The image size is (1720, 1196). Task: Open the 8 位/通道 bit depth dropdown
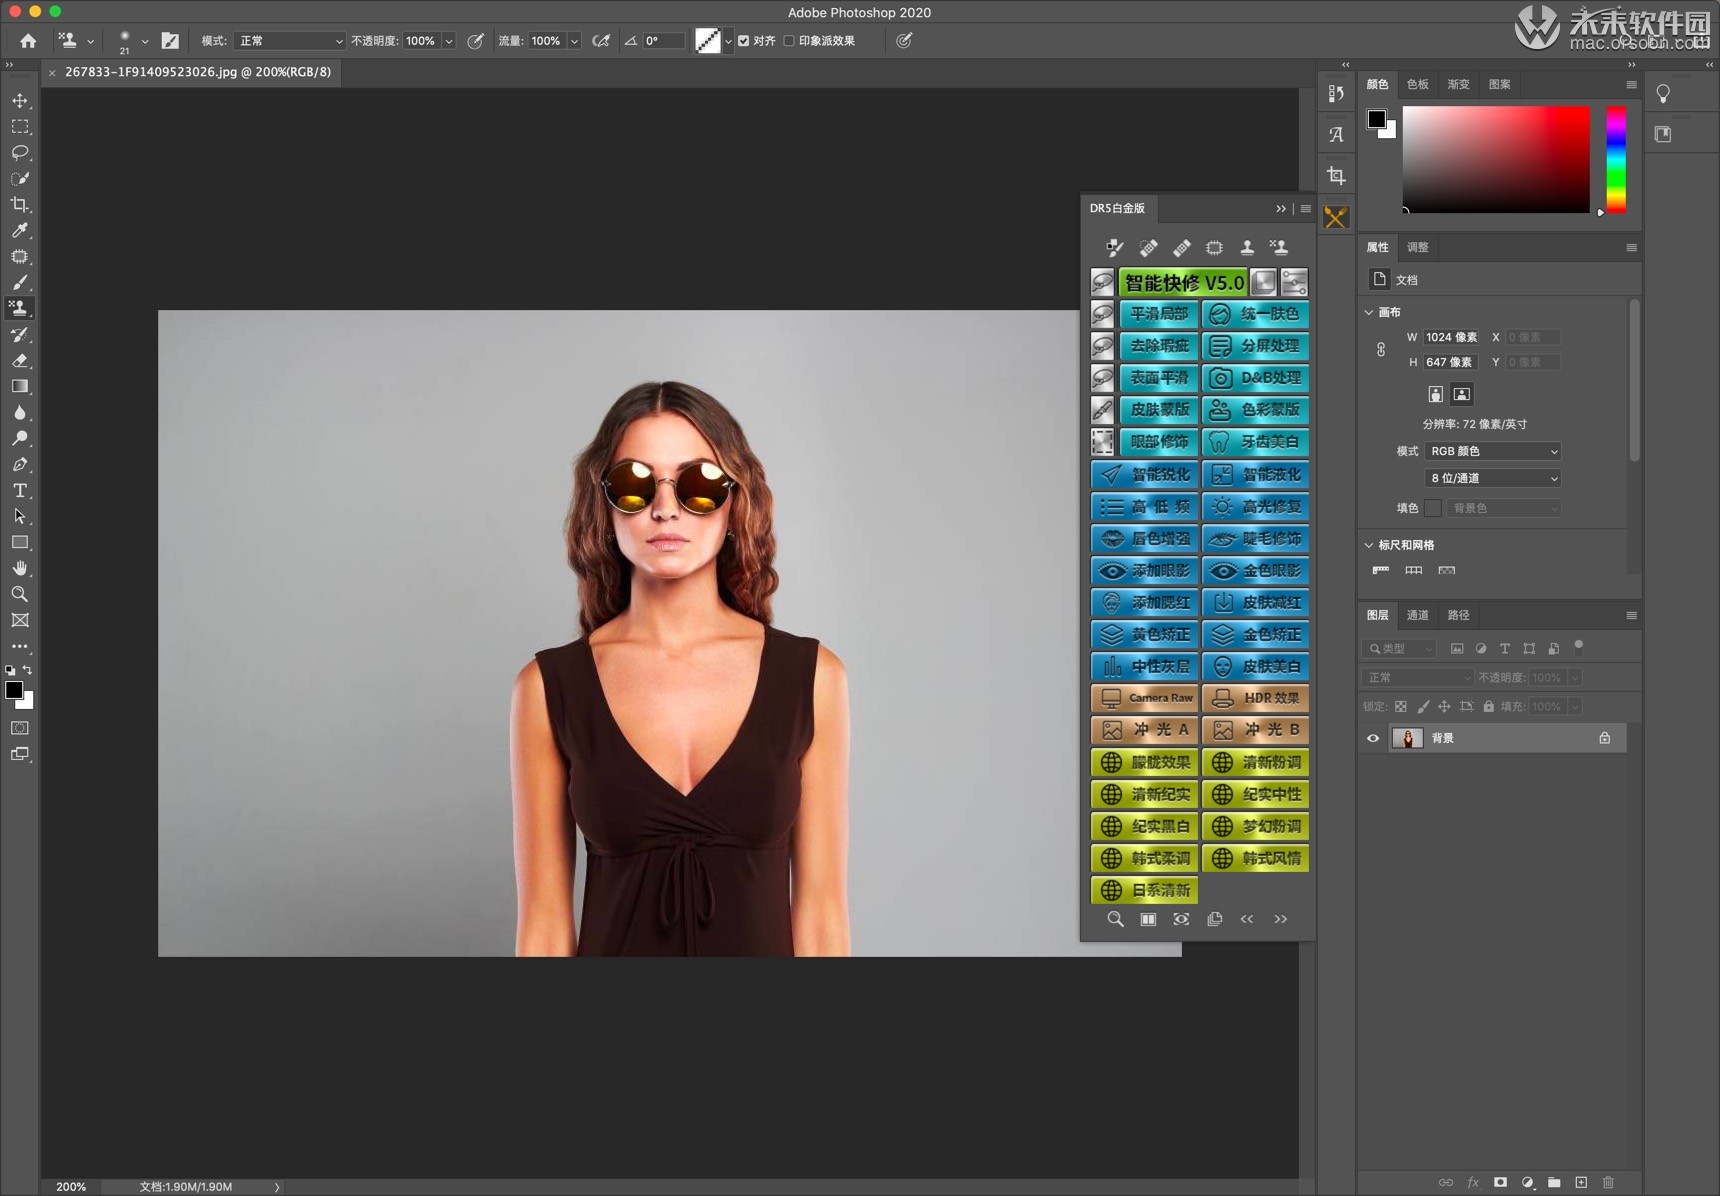(1493, 478)
